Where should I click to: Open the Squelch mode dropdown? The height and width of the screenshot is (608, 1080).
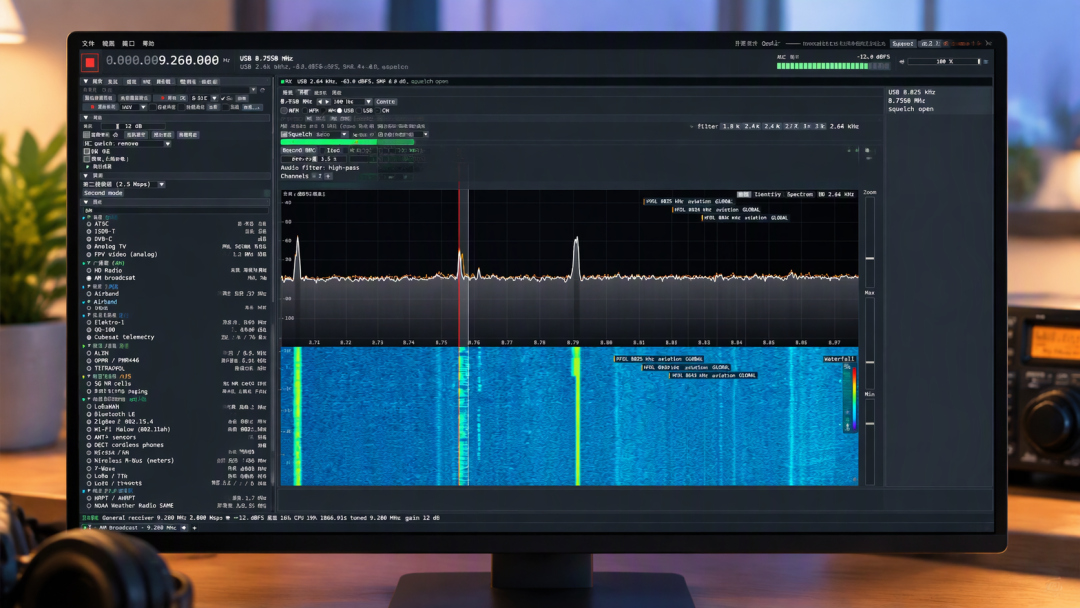click(x=344, y=135)
